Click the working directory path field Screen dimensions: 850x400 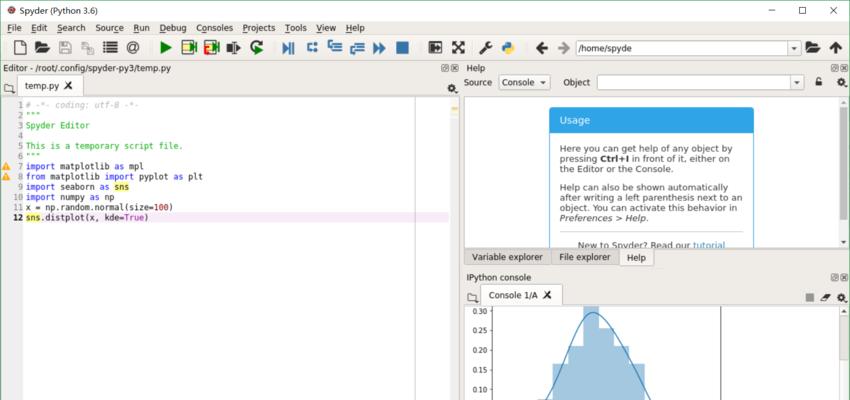681,48
